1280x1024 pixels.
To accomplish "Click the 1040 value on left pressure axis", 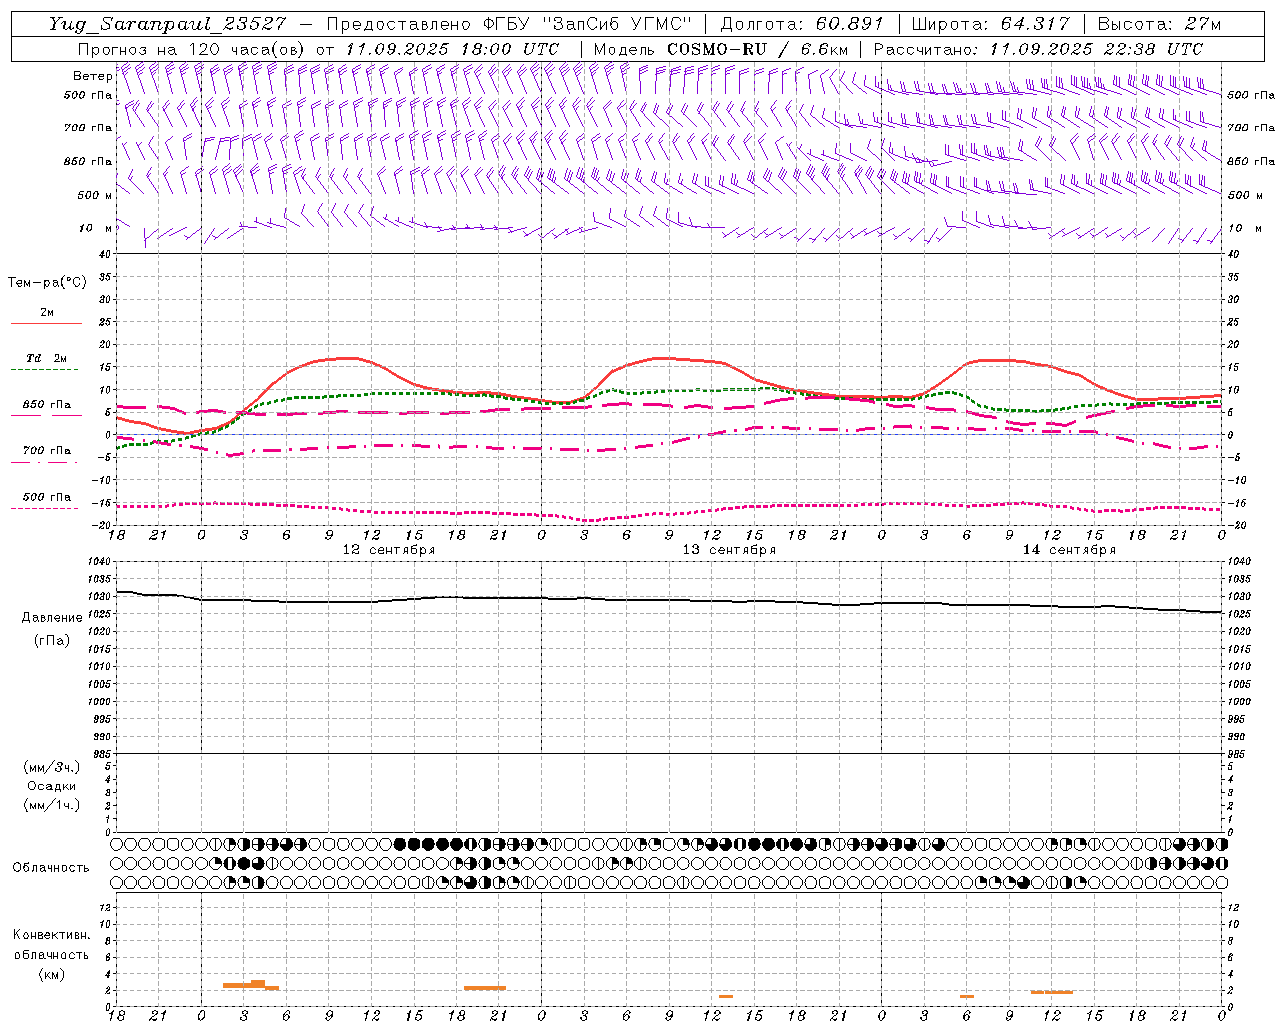I will click(101, 562).
